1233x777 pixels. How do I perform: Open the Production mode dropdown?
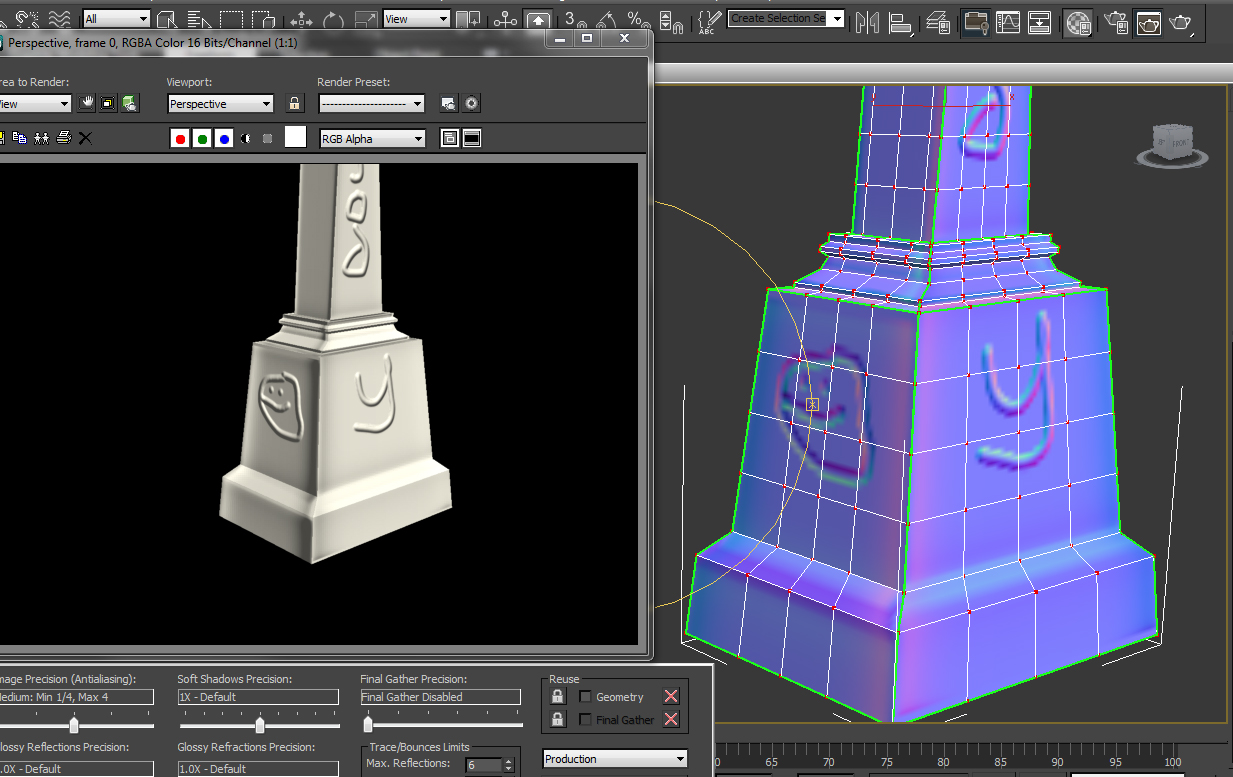(x=614, y=758)
